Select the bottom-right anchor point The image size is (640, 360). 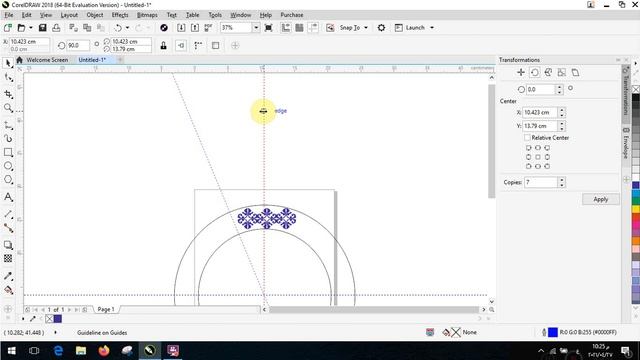point(547,166)
